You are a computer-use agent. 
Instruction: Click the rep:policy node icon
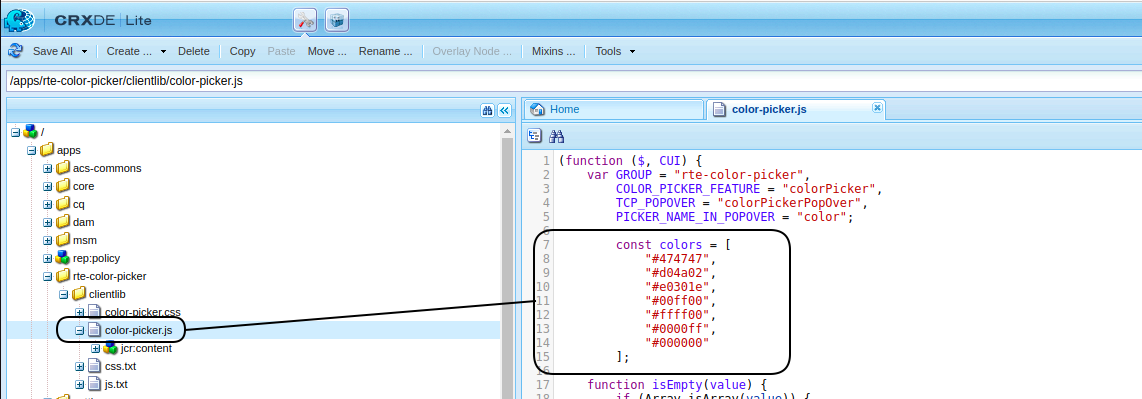(63, 258)
